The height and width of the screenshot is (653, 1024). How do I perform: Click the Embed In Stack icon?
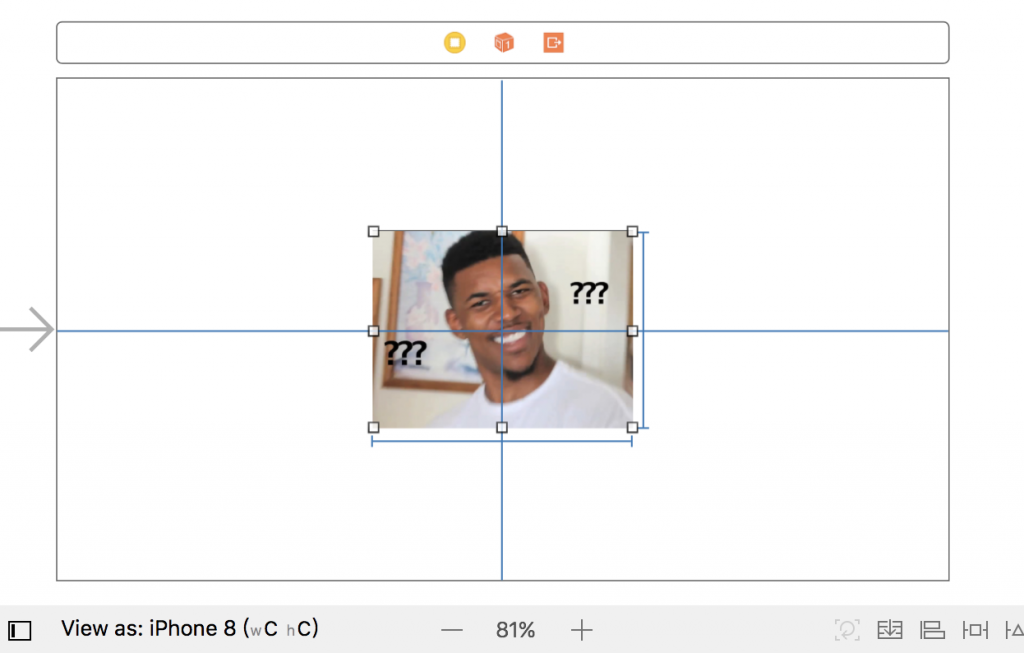click(x=889, y=630)
